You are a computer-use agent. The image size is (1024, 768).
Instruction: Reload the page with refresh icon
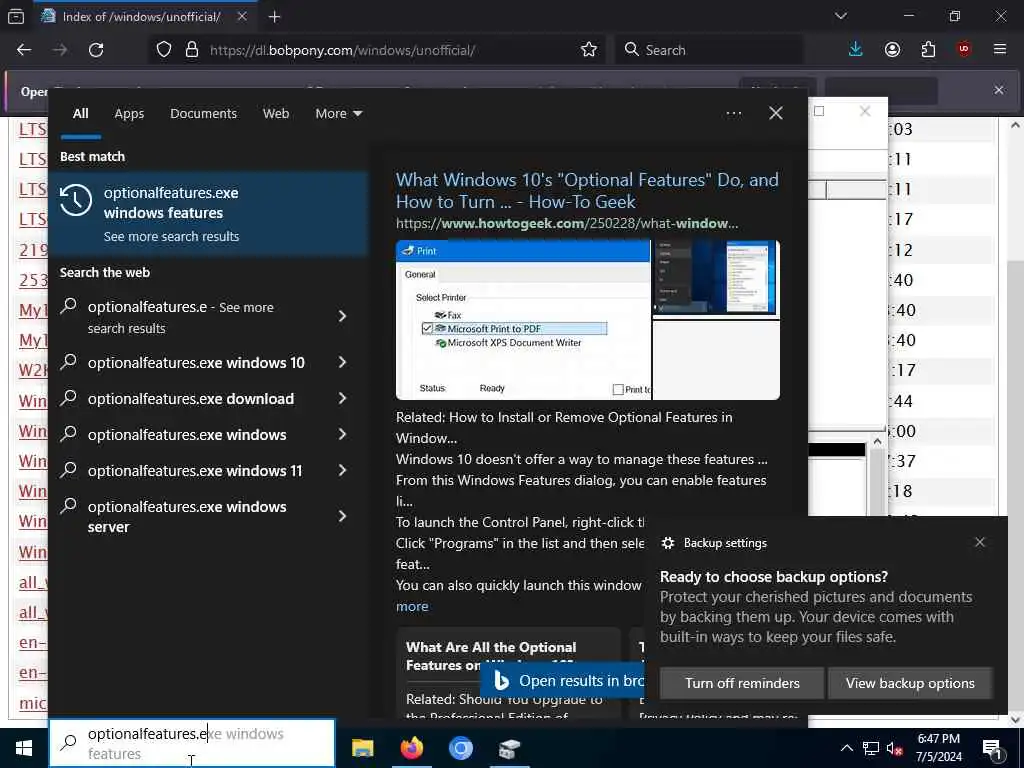pos(96,50)
